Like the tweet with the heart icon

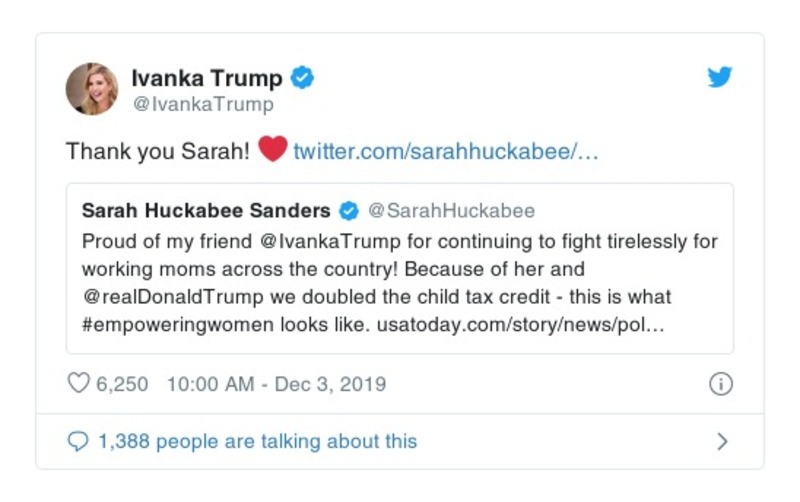[78, 384]
